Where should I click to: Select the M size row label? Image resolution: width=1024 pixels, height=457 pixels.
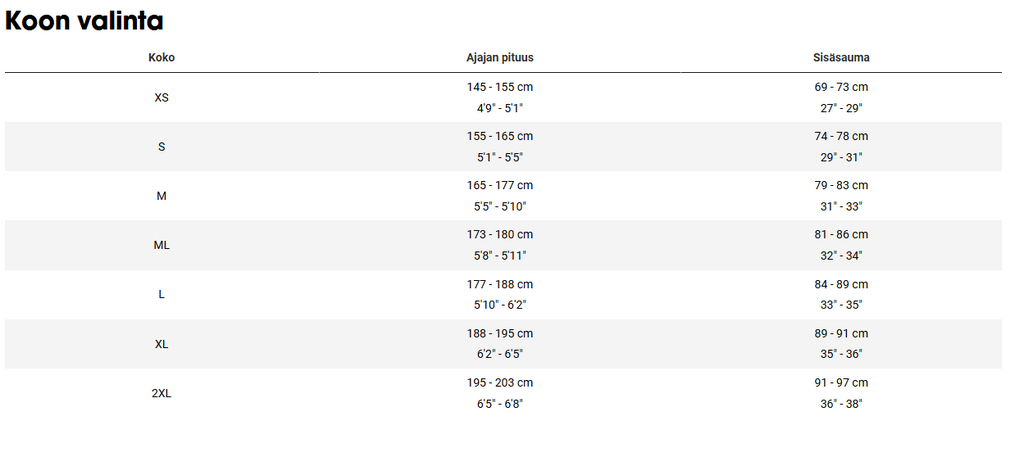[x=161, y=196]
